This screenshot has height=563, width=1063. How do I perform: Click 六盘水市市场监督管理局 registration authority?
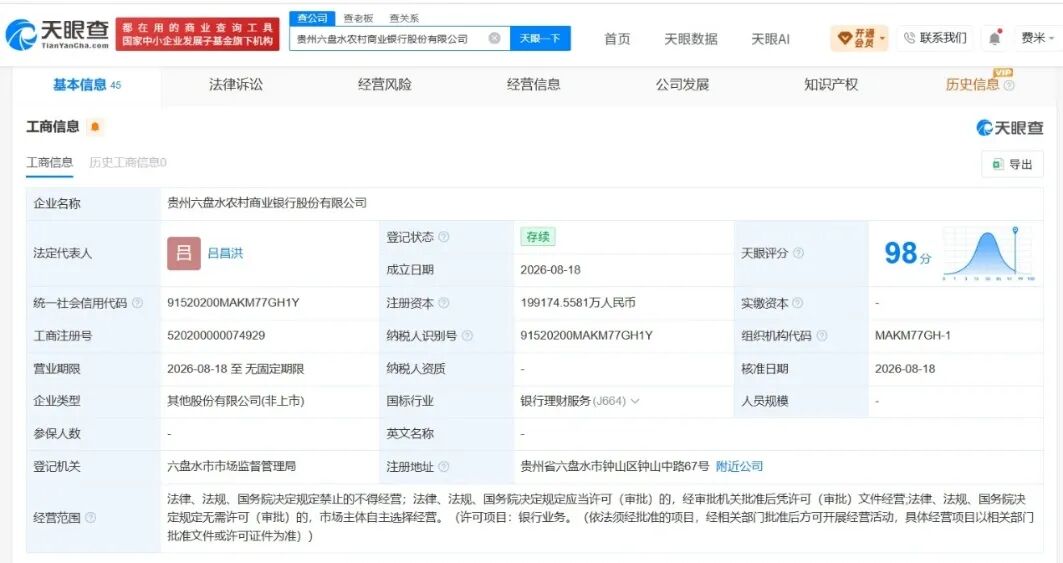(x=231, y=467)
